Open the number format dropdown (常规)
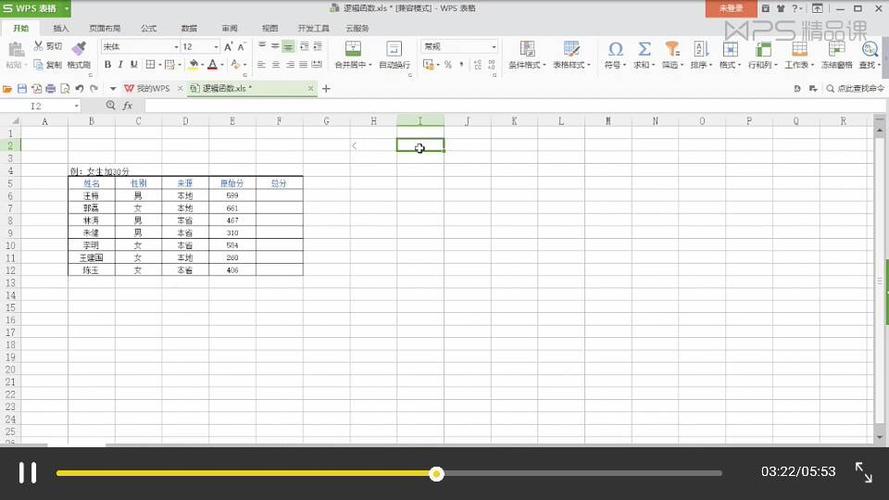This screenshot has height=500, width=889. 494,46
